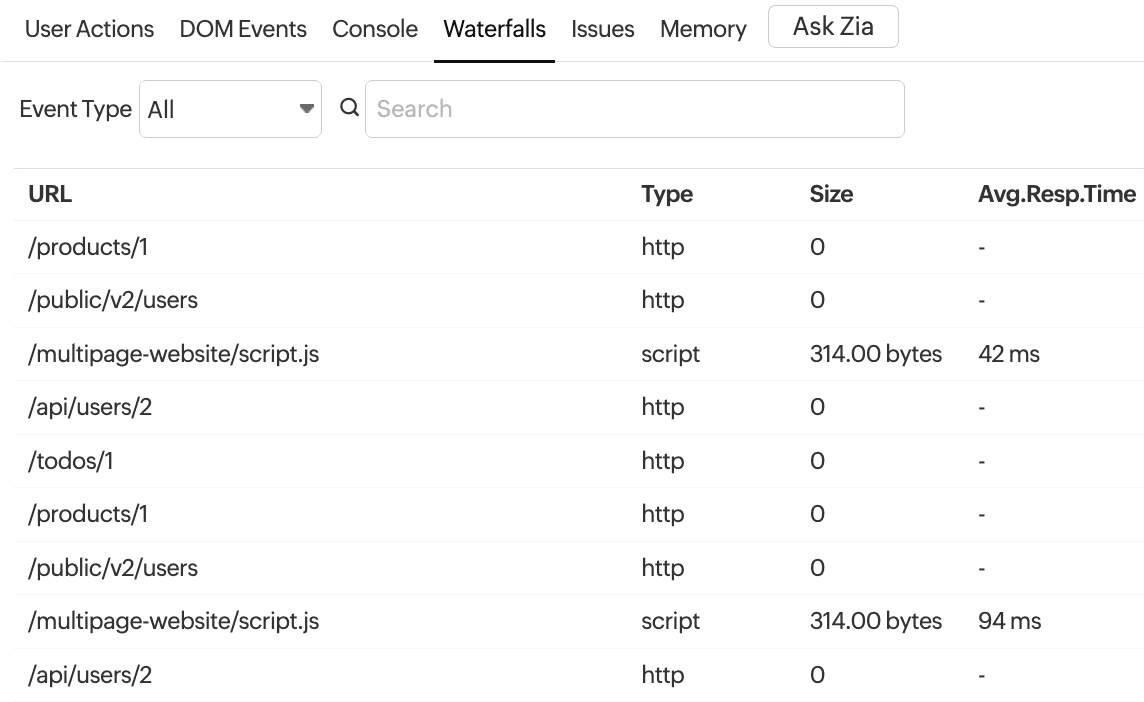Select the Console tab
1144x702 pixels.
tap(375, 29)
